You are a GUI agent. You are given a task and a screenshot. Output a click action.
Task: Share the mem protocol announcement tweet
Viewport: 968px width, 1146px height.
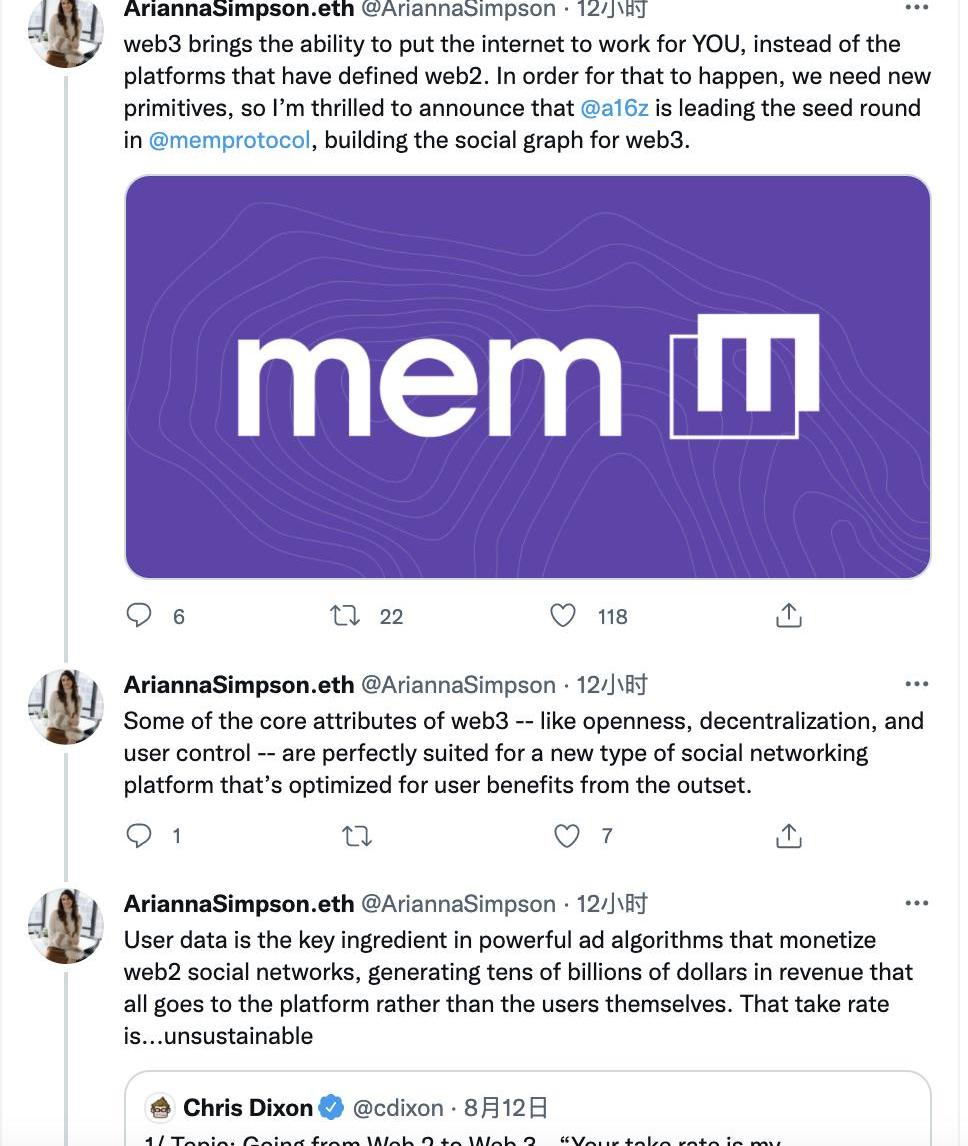tap(789, 615)
